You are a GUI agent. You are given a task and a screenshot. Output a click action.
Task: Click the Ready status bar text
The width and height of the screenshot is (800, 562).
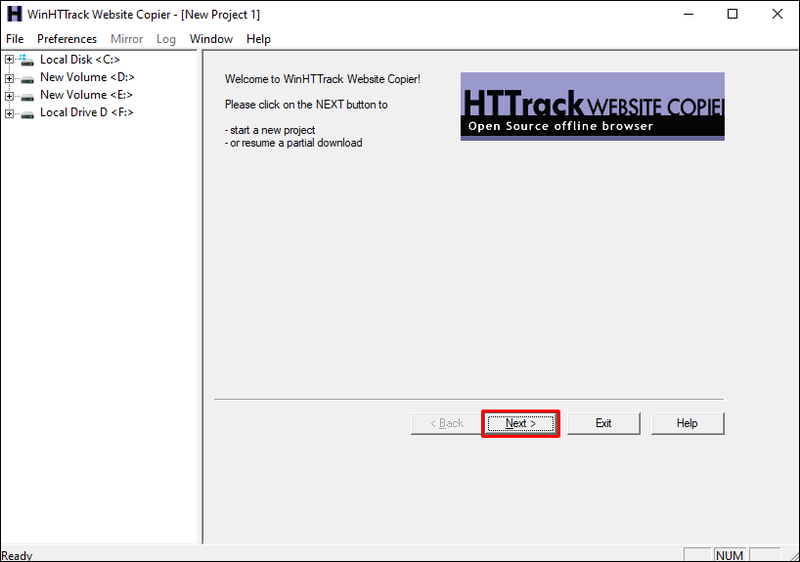(x=17, y=555)
